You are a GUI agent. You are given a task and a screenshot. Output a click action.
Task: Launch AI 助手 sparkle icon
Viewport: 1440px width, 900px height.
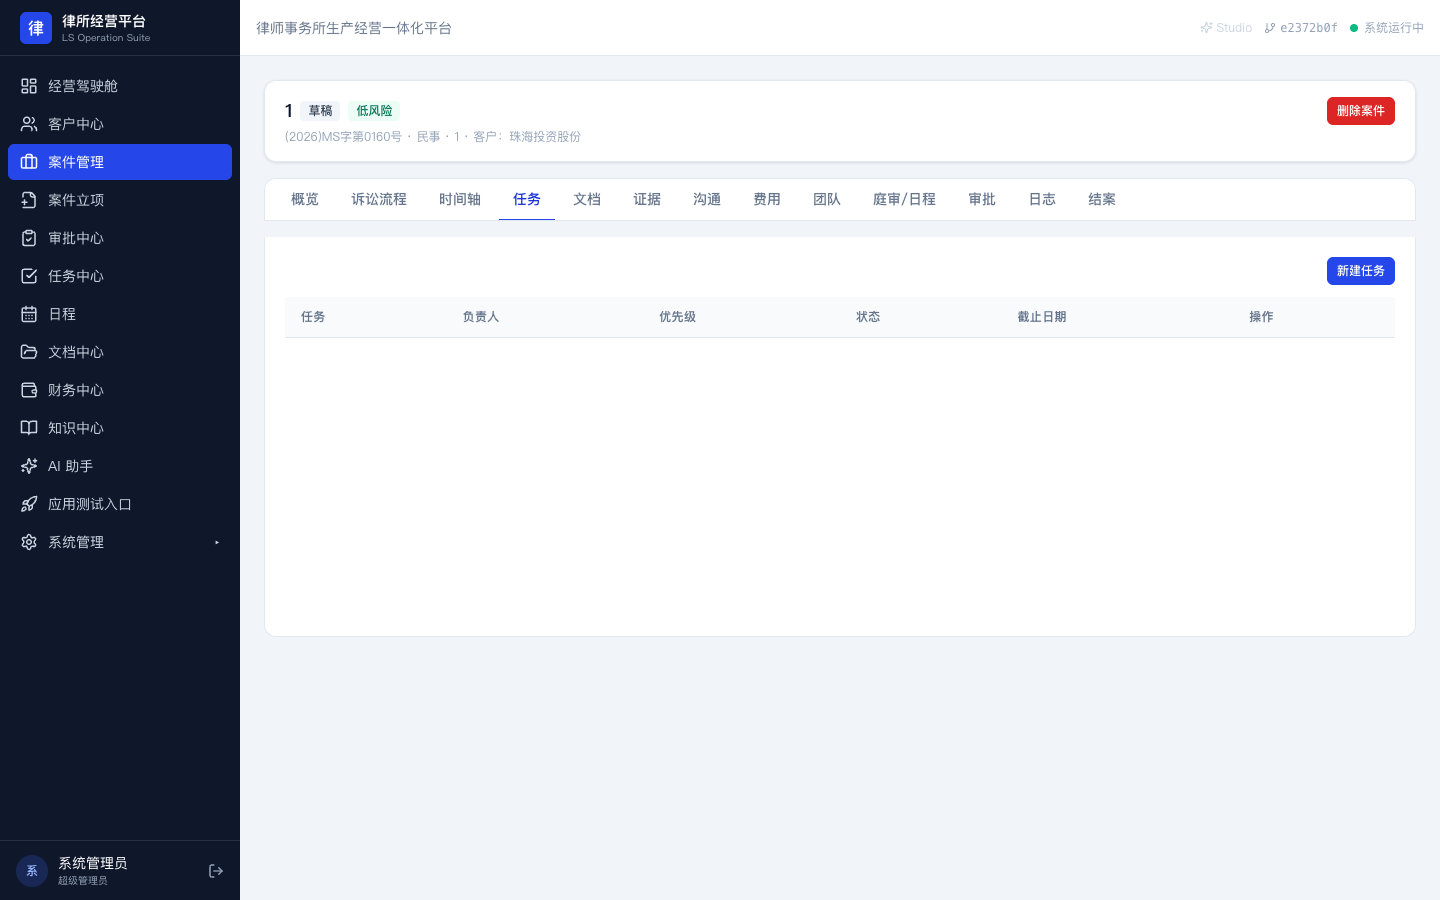pos(29,466)
